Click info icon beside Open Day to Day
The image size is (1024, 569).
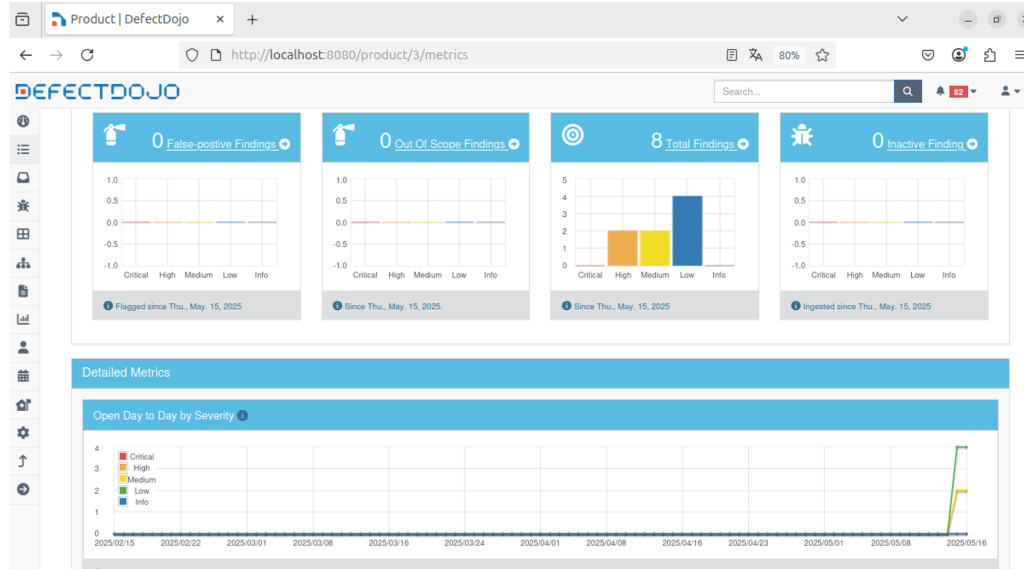(243, 415)
